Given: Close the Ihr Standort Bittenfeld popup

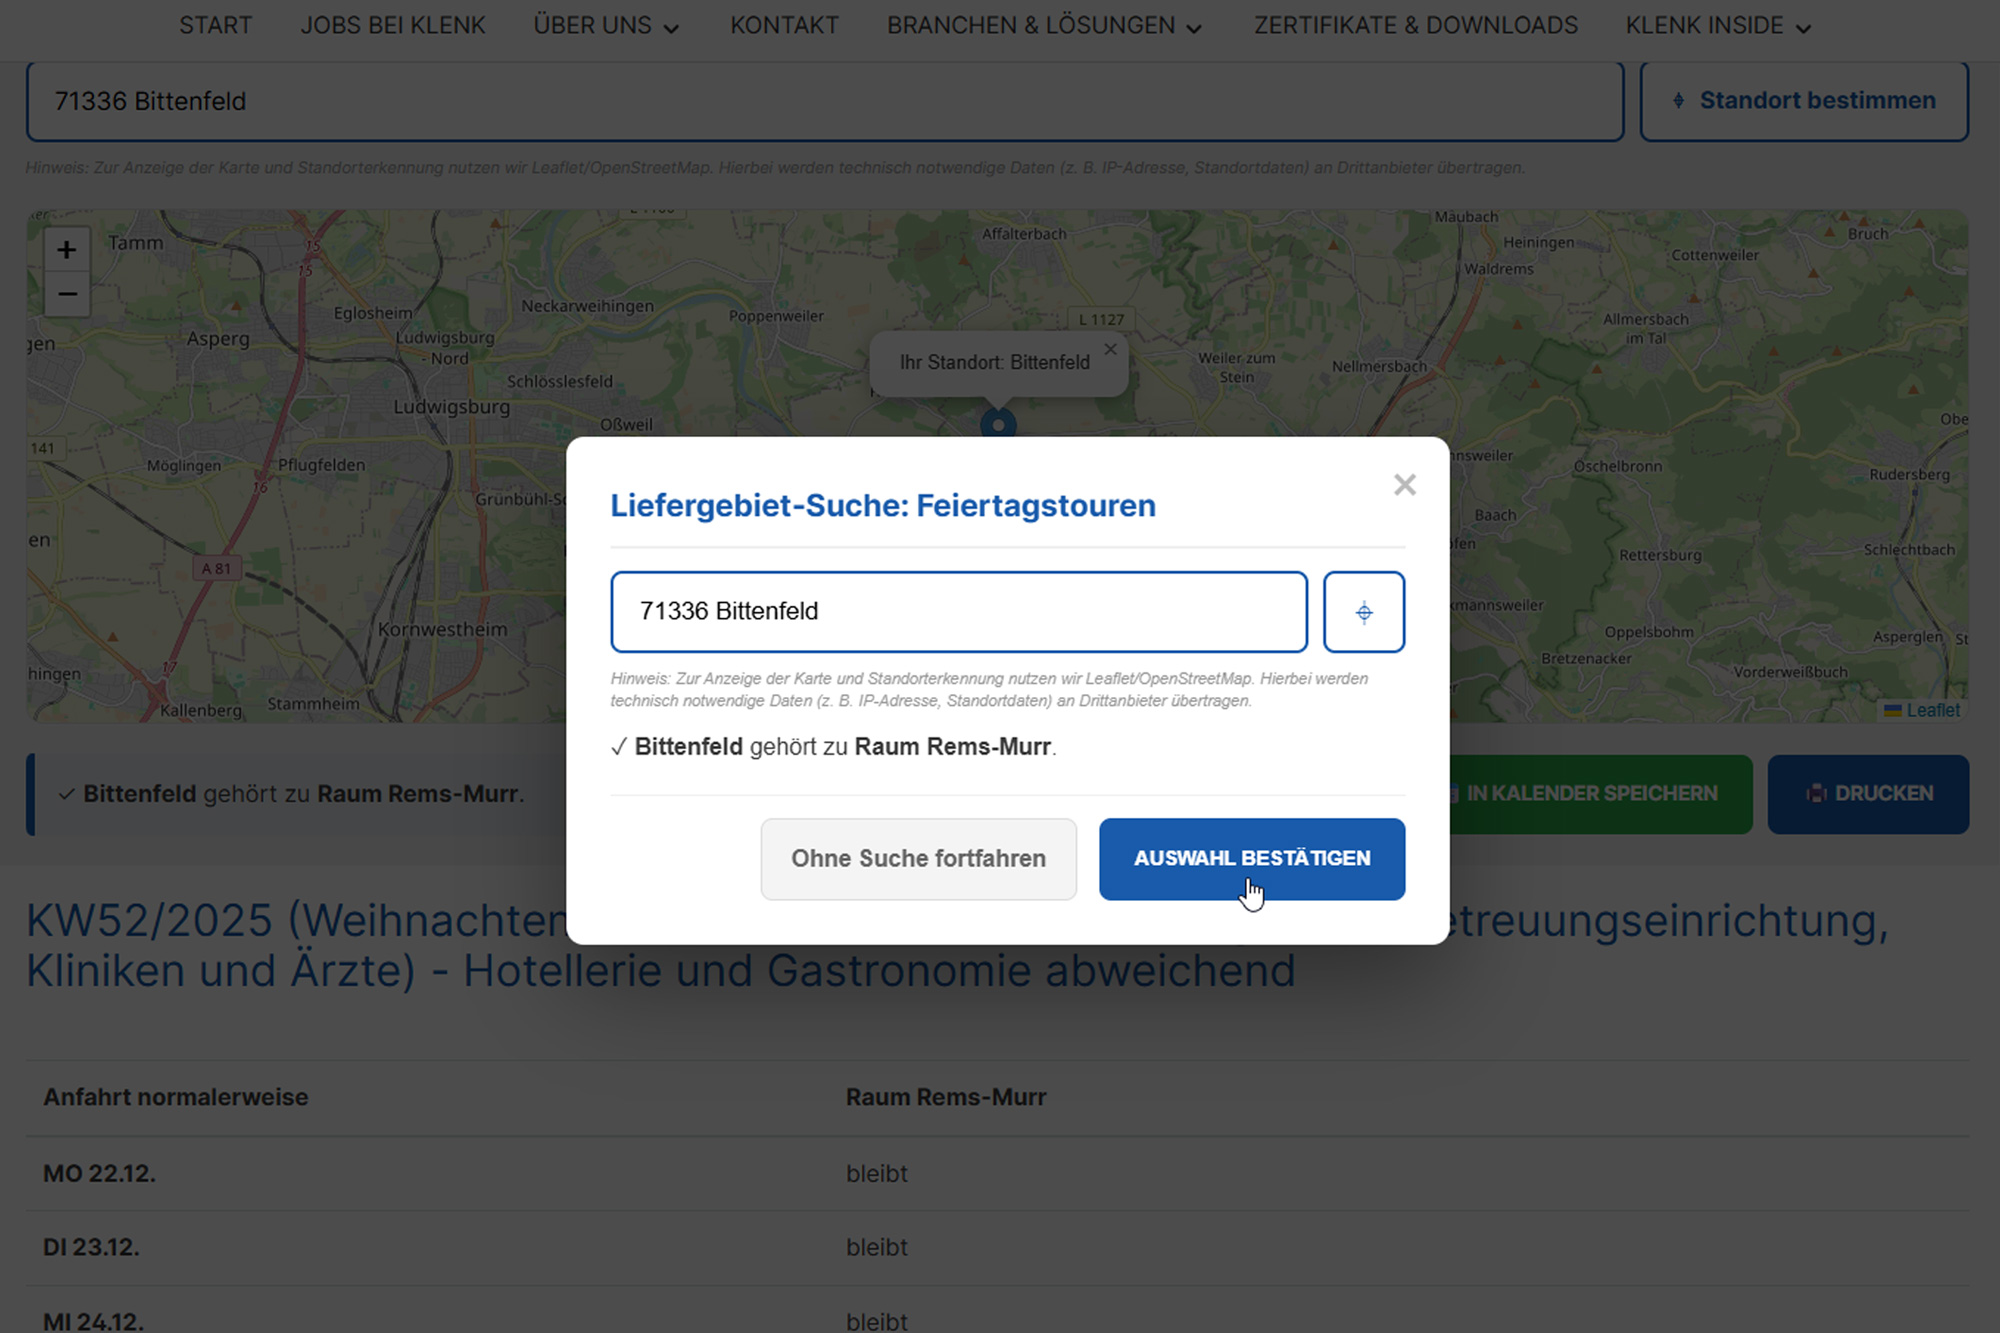Looking at the screenshot, I should coord(1110,349).
